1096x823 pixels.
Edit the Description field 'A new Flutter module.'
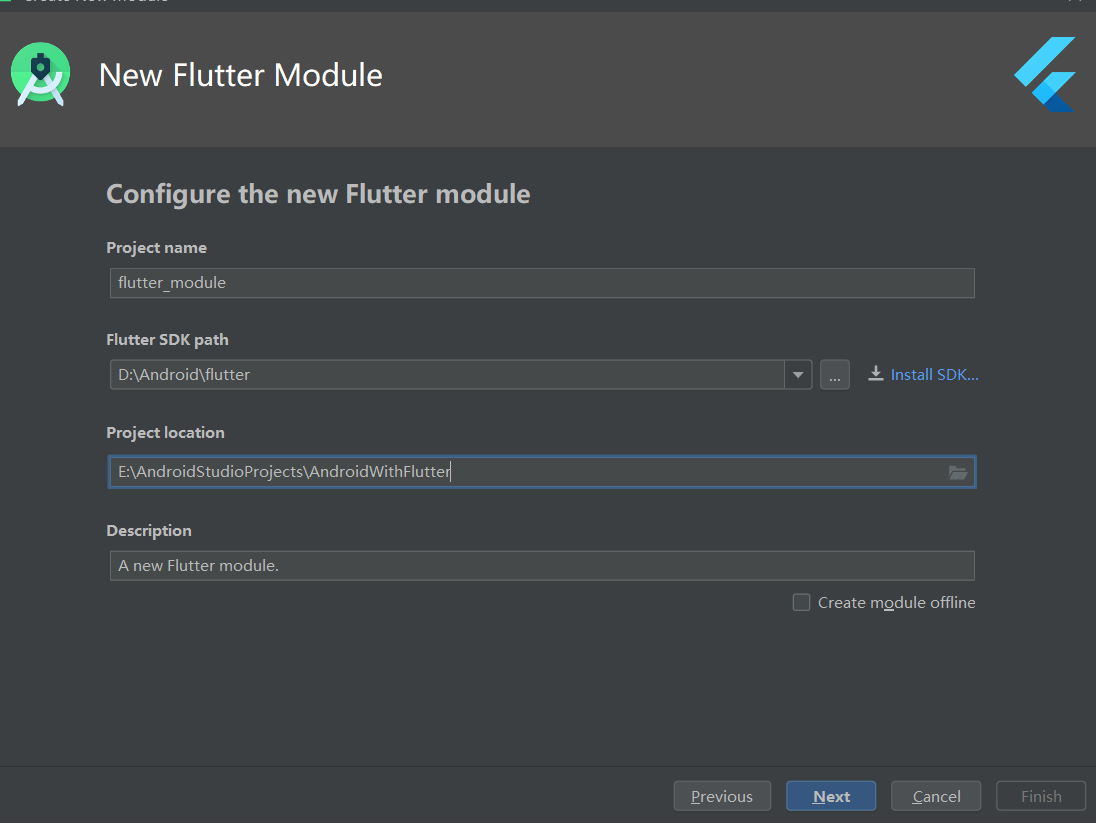[542, 566]
